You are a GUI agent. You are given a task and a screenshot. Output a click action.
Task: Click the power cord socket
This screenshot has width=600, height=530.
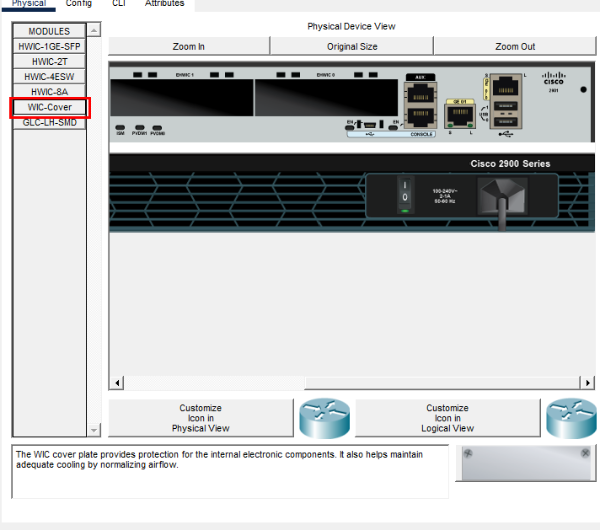click(x=503, y=197)
